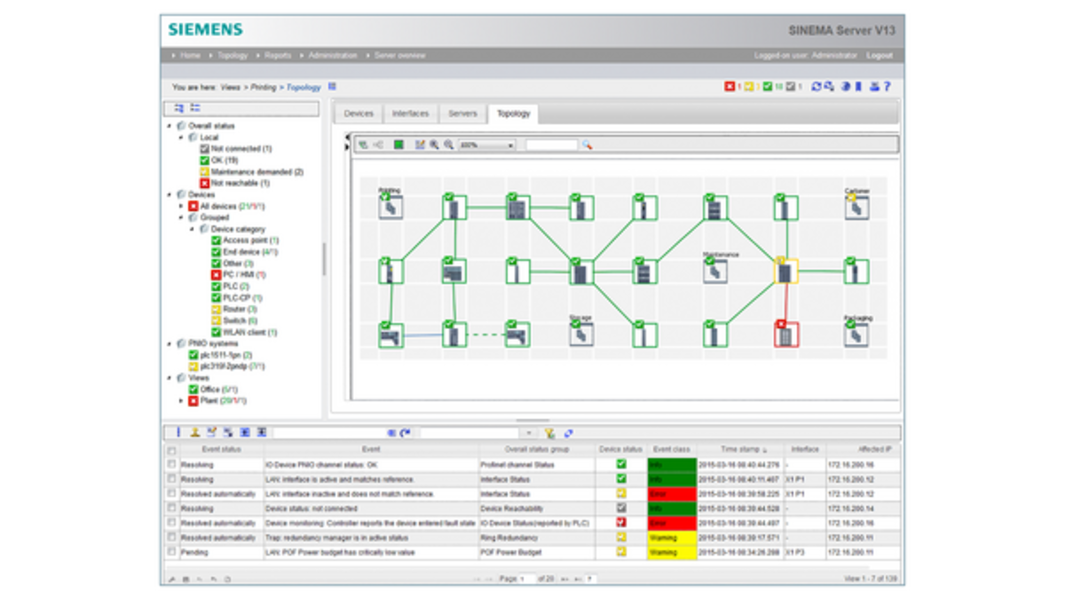Open the dropdown in event toolbar filter field
Viewport: 1065px width, 600px height.
coord(529,433)
